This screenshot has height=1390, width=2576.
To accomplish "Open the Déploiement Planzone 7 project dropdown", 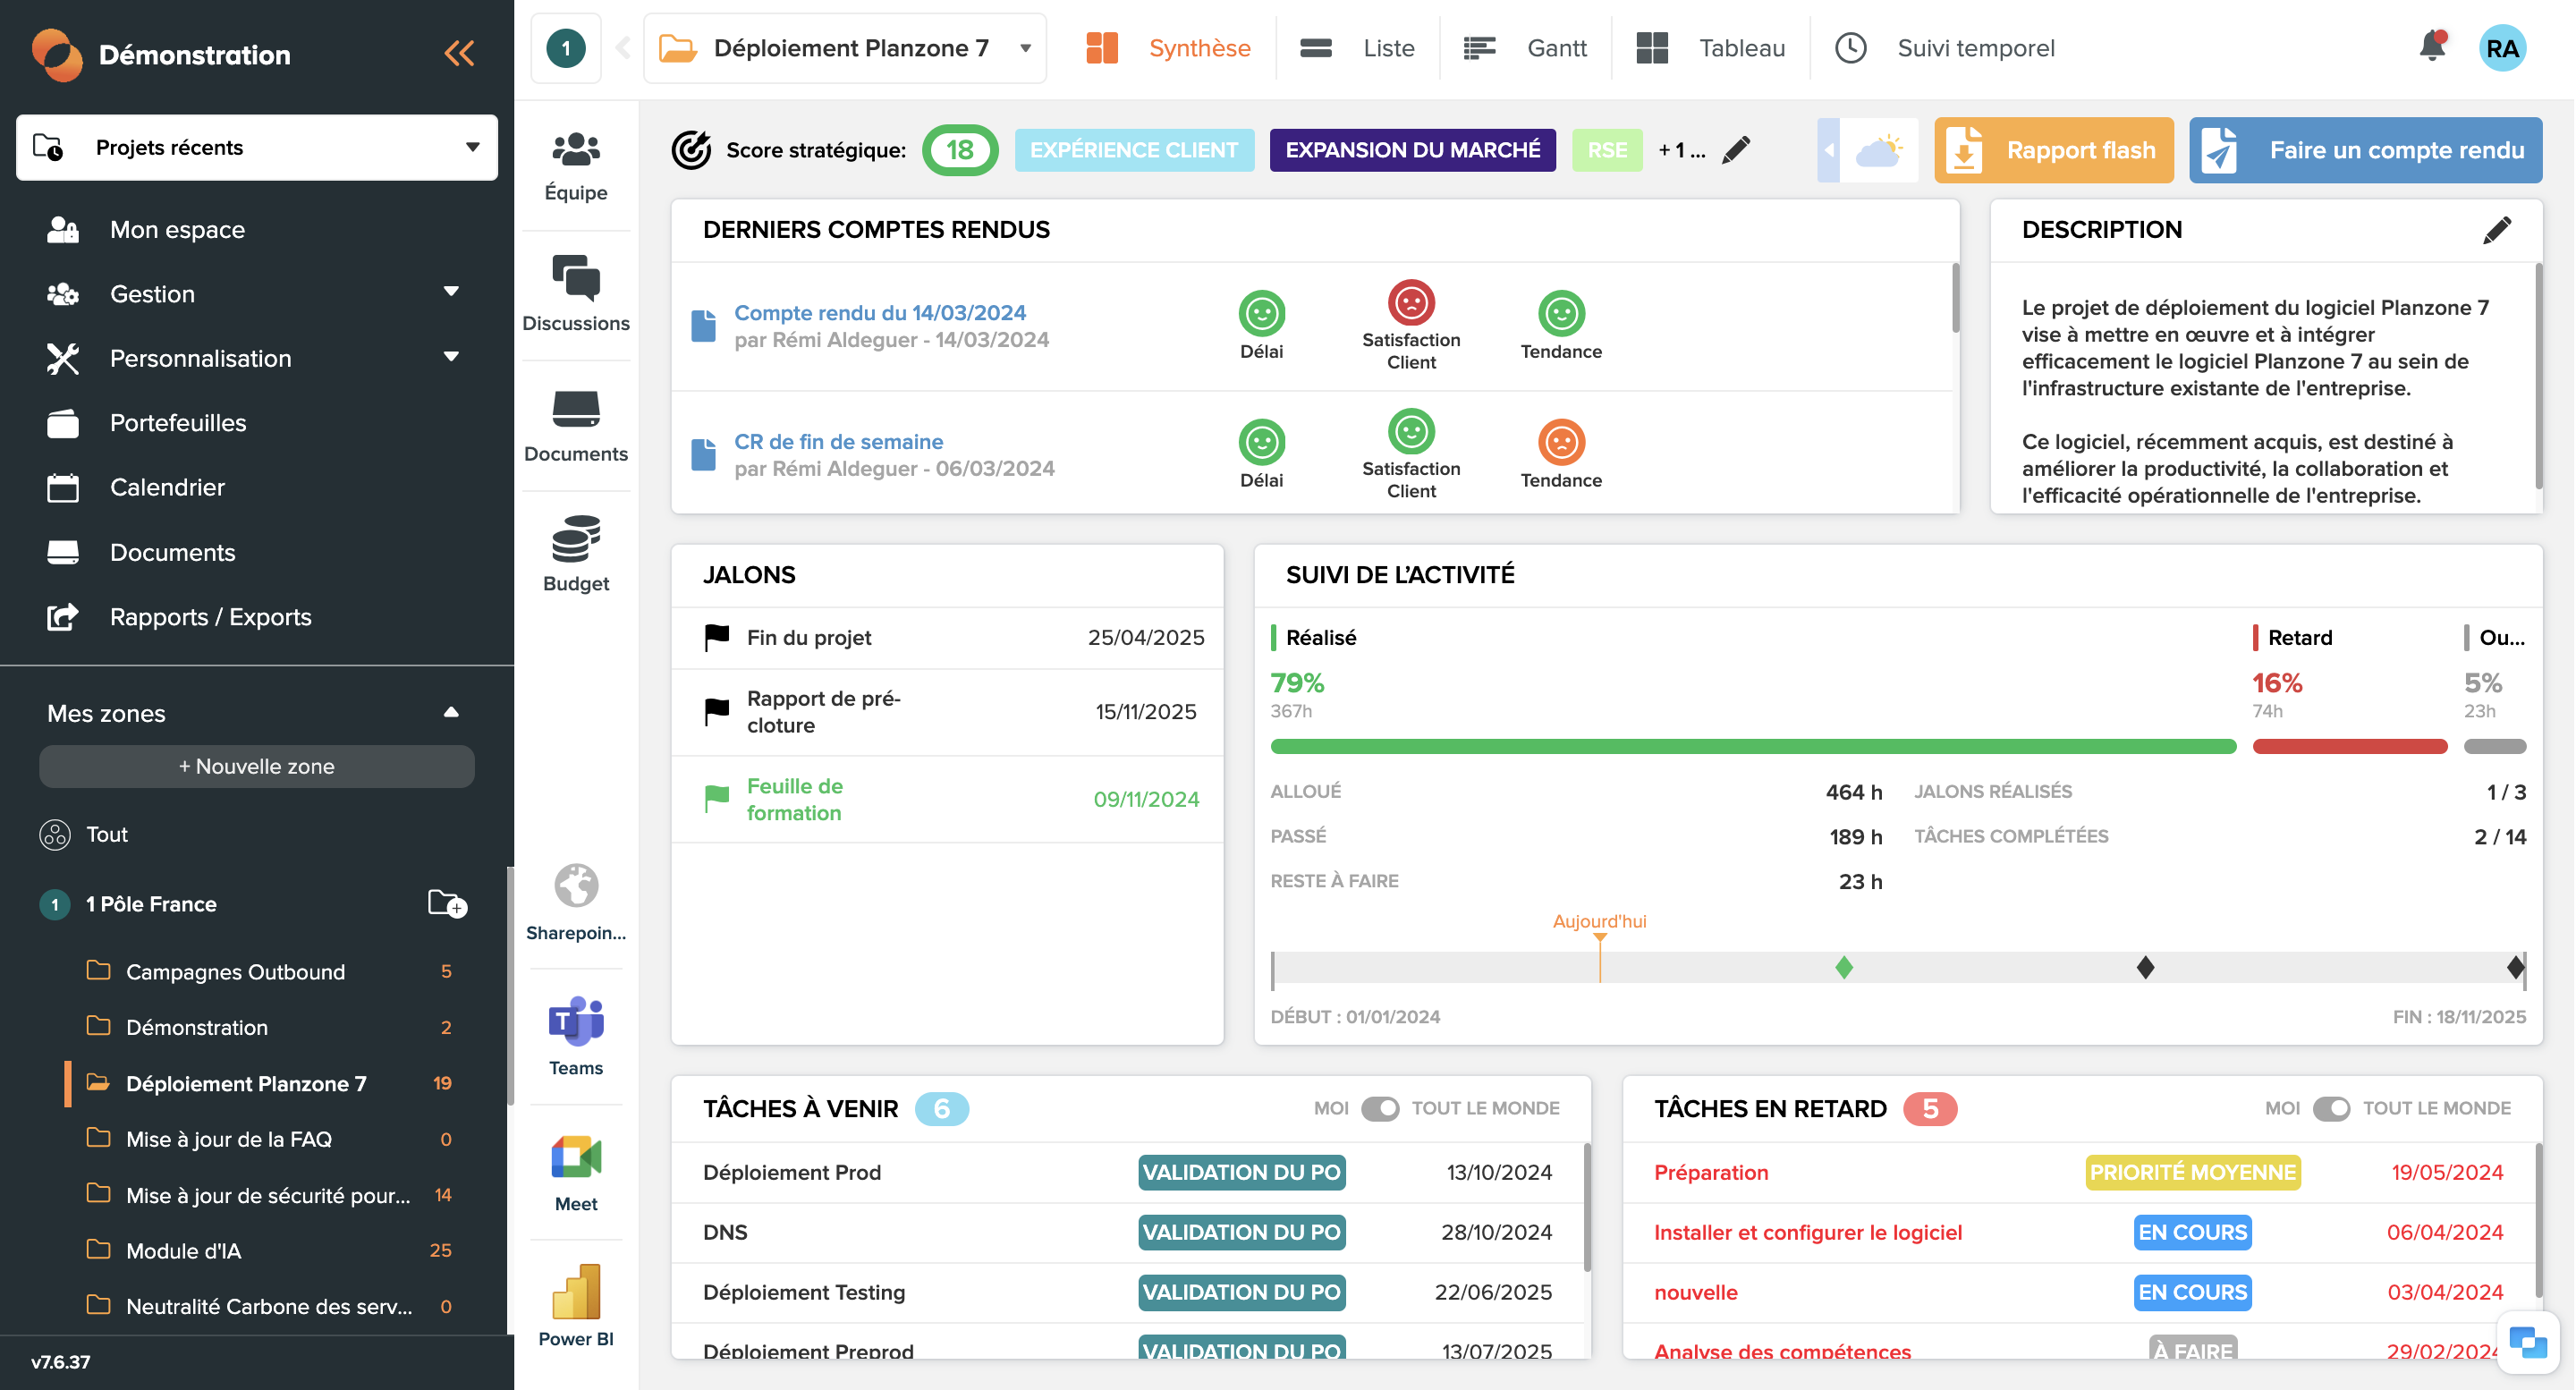I will click(846, 48).
